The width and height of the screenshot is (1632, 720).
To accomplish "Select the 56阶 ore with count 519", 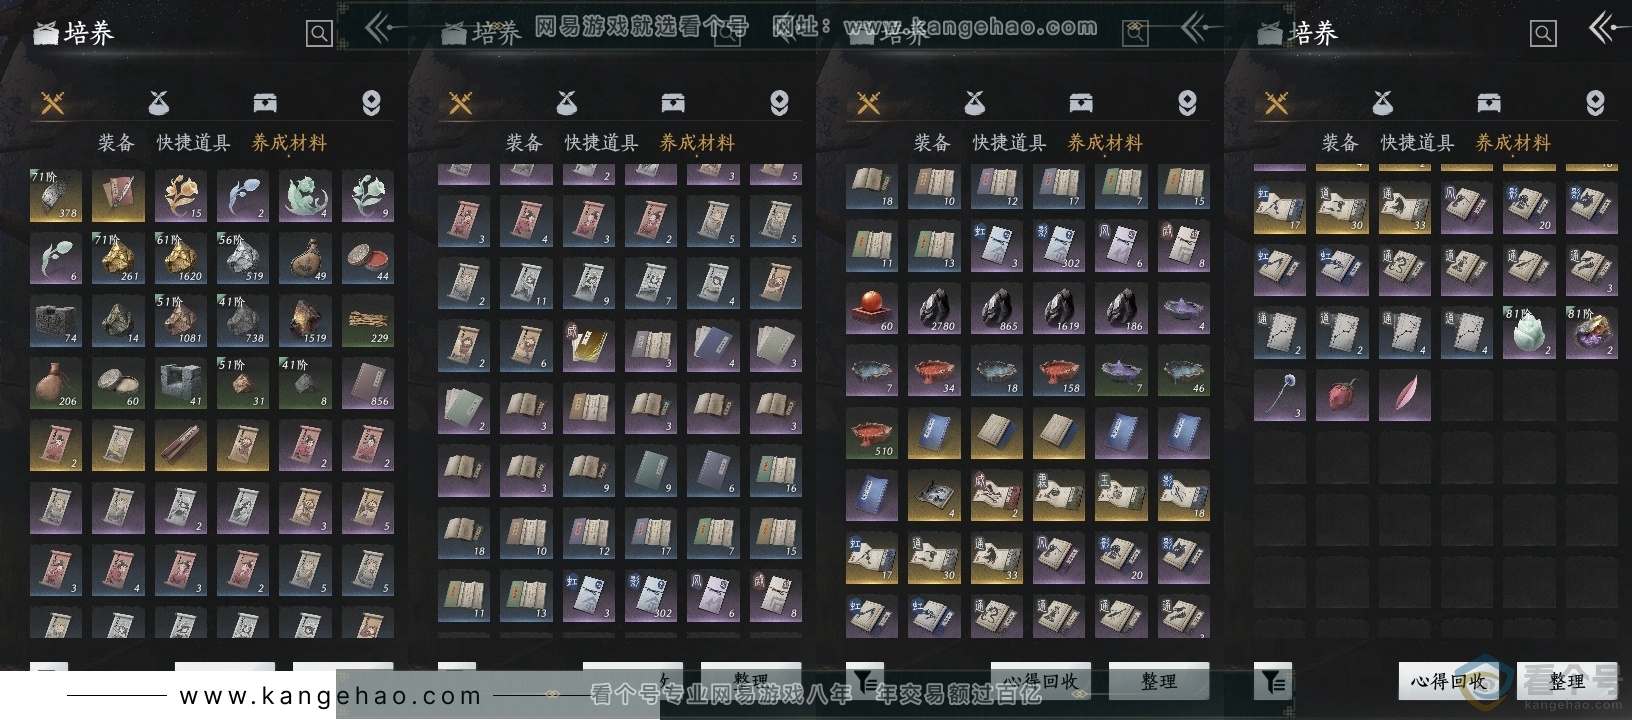I will [x=243, y=258].
